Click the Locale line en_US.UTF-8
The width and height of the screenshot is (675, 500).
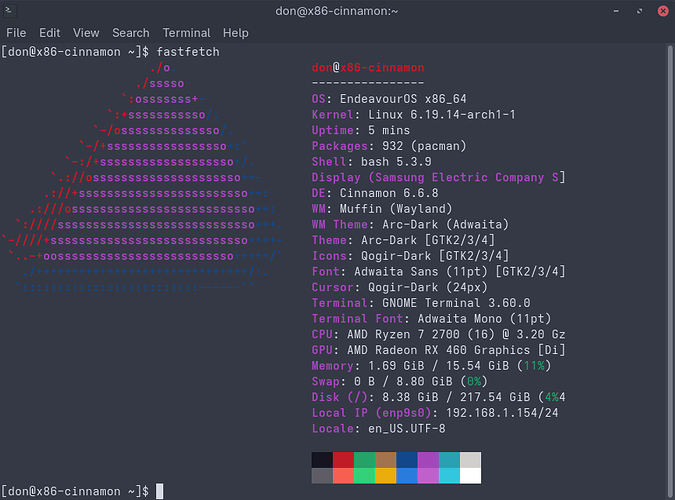point(378,429)
